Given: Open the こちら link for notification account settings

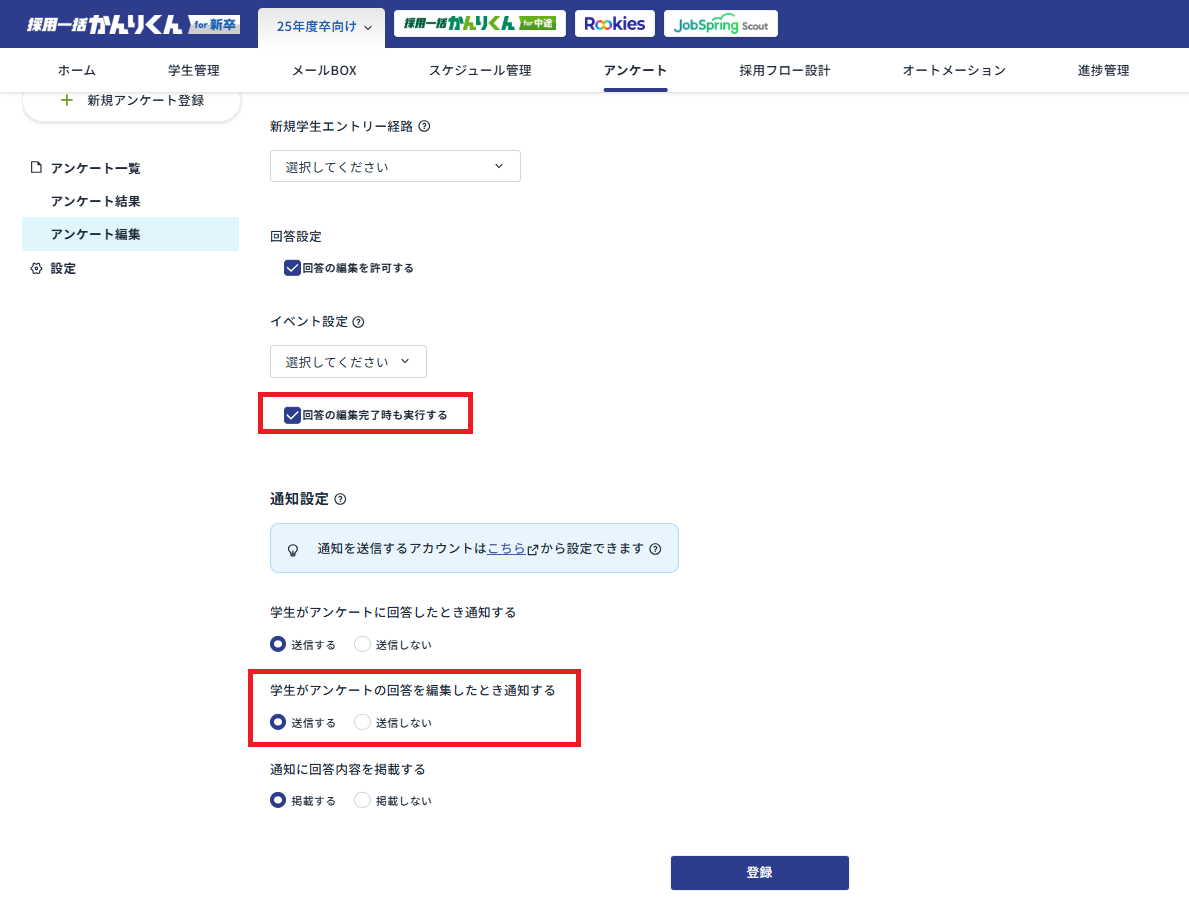Looking at the screenshot, I should click(506, 548).
